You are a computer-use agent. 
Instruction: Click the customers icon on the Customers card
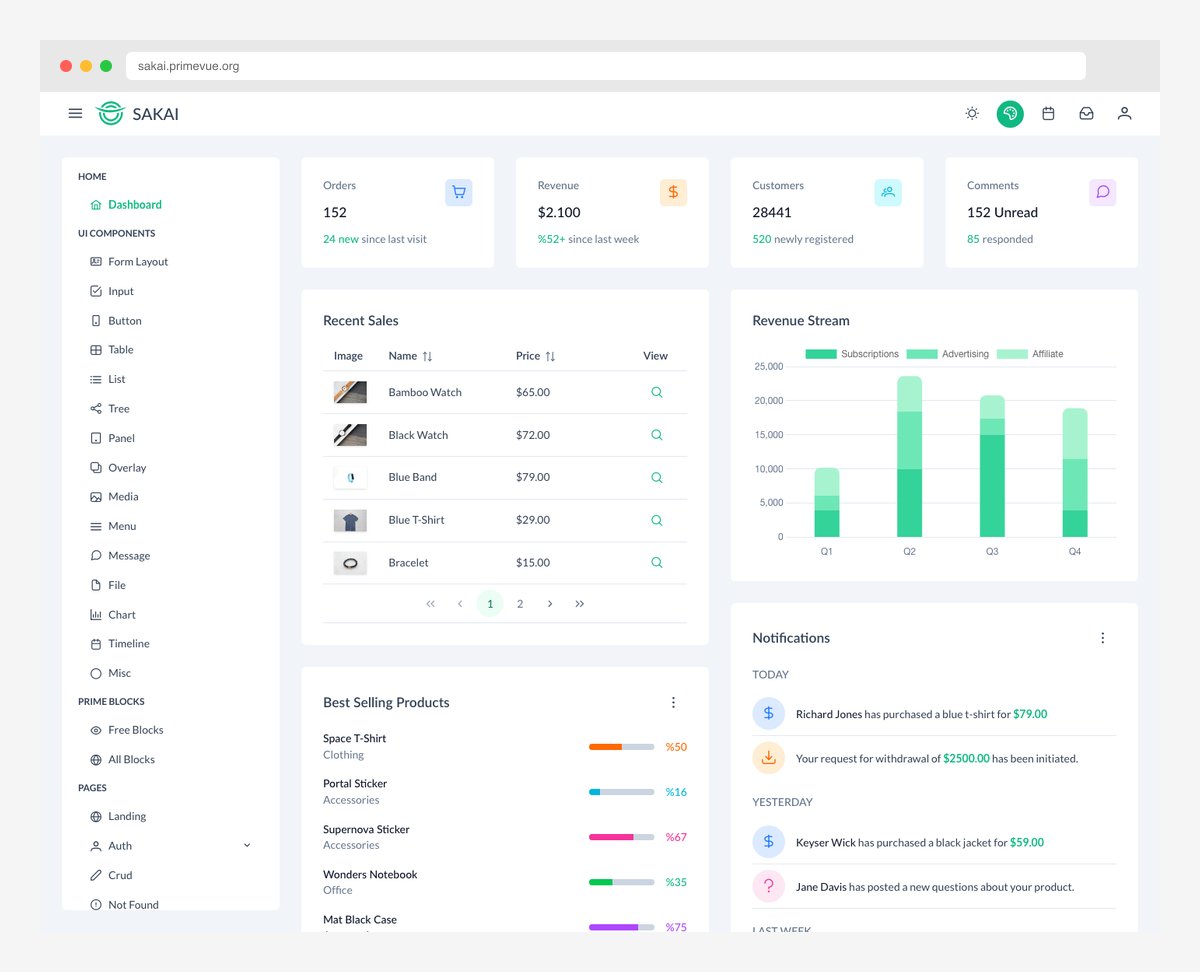point(888,192)
